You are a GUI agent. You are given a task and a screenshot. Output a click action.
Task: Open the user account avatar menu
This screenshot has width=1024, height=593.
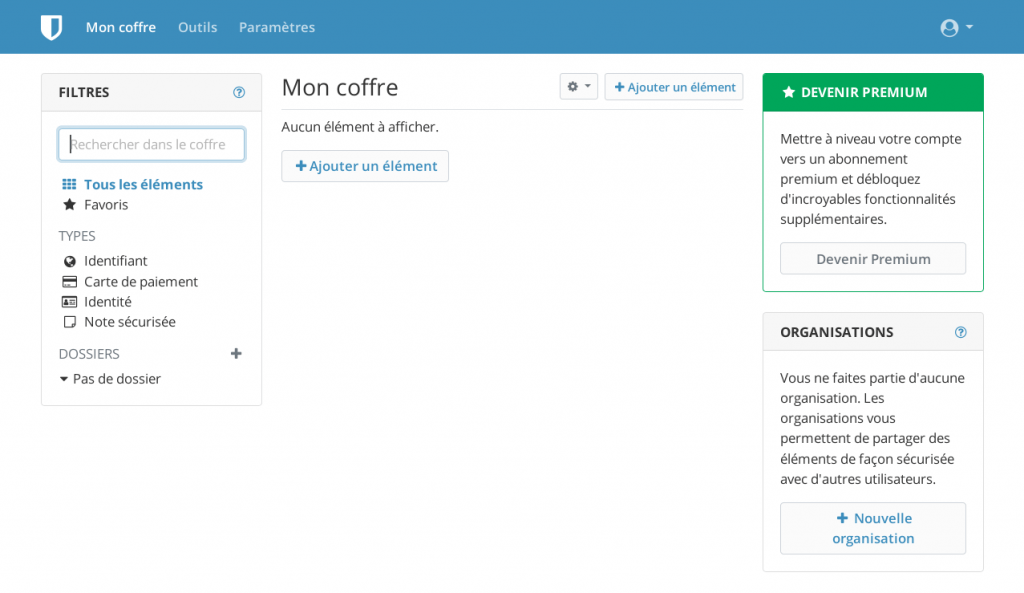[x=956, y=27]
